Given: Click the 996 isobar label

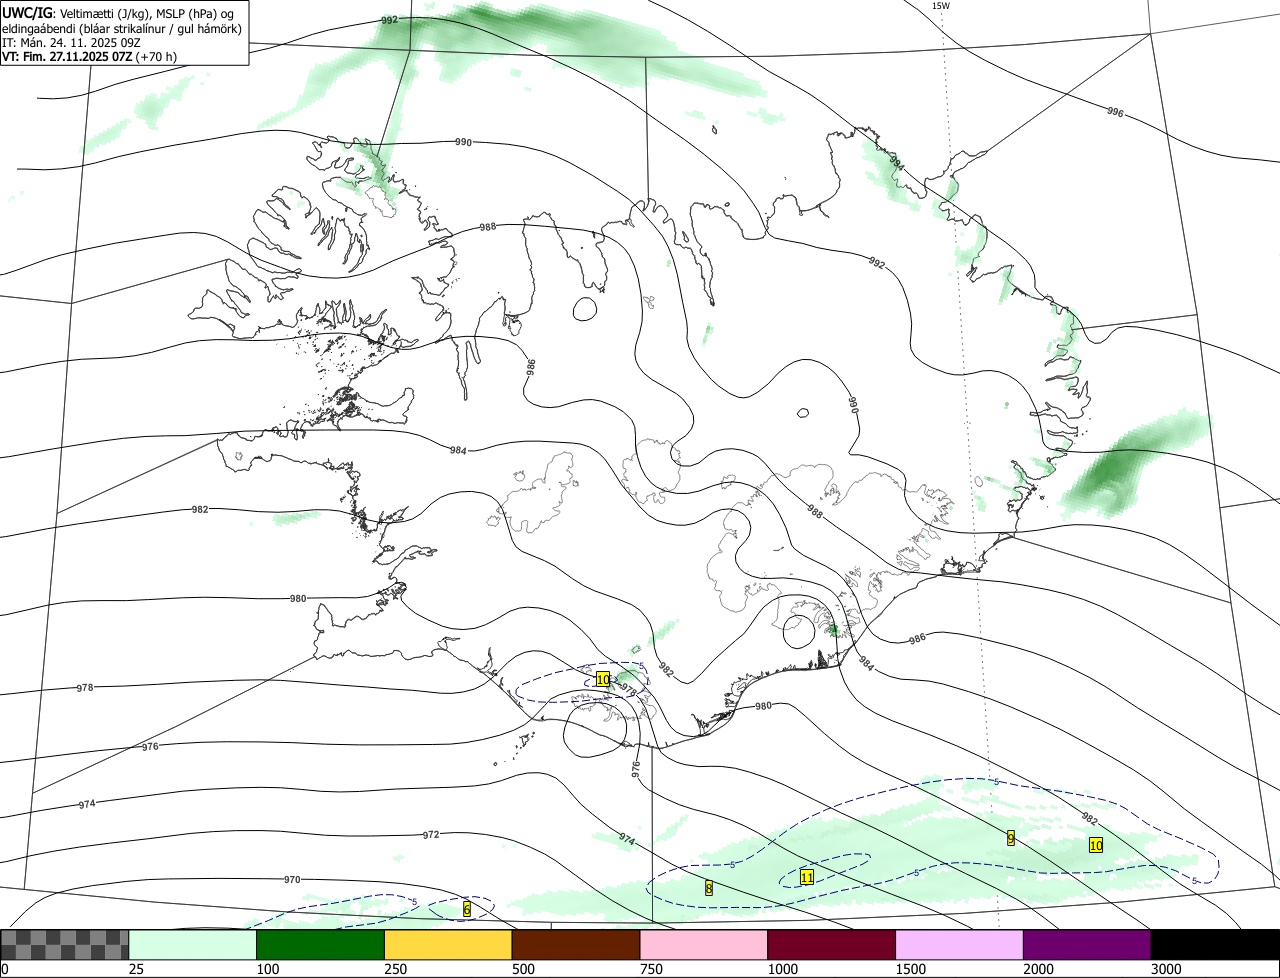Looking at the screenshot, I should [x=1115, y=112].
